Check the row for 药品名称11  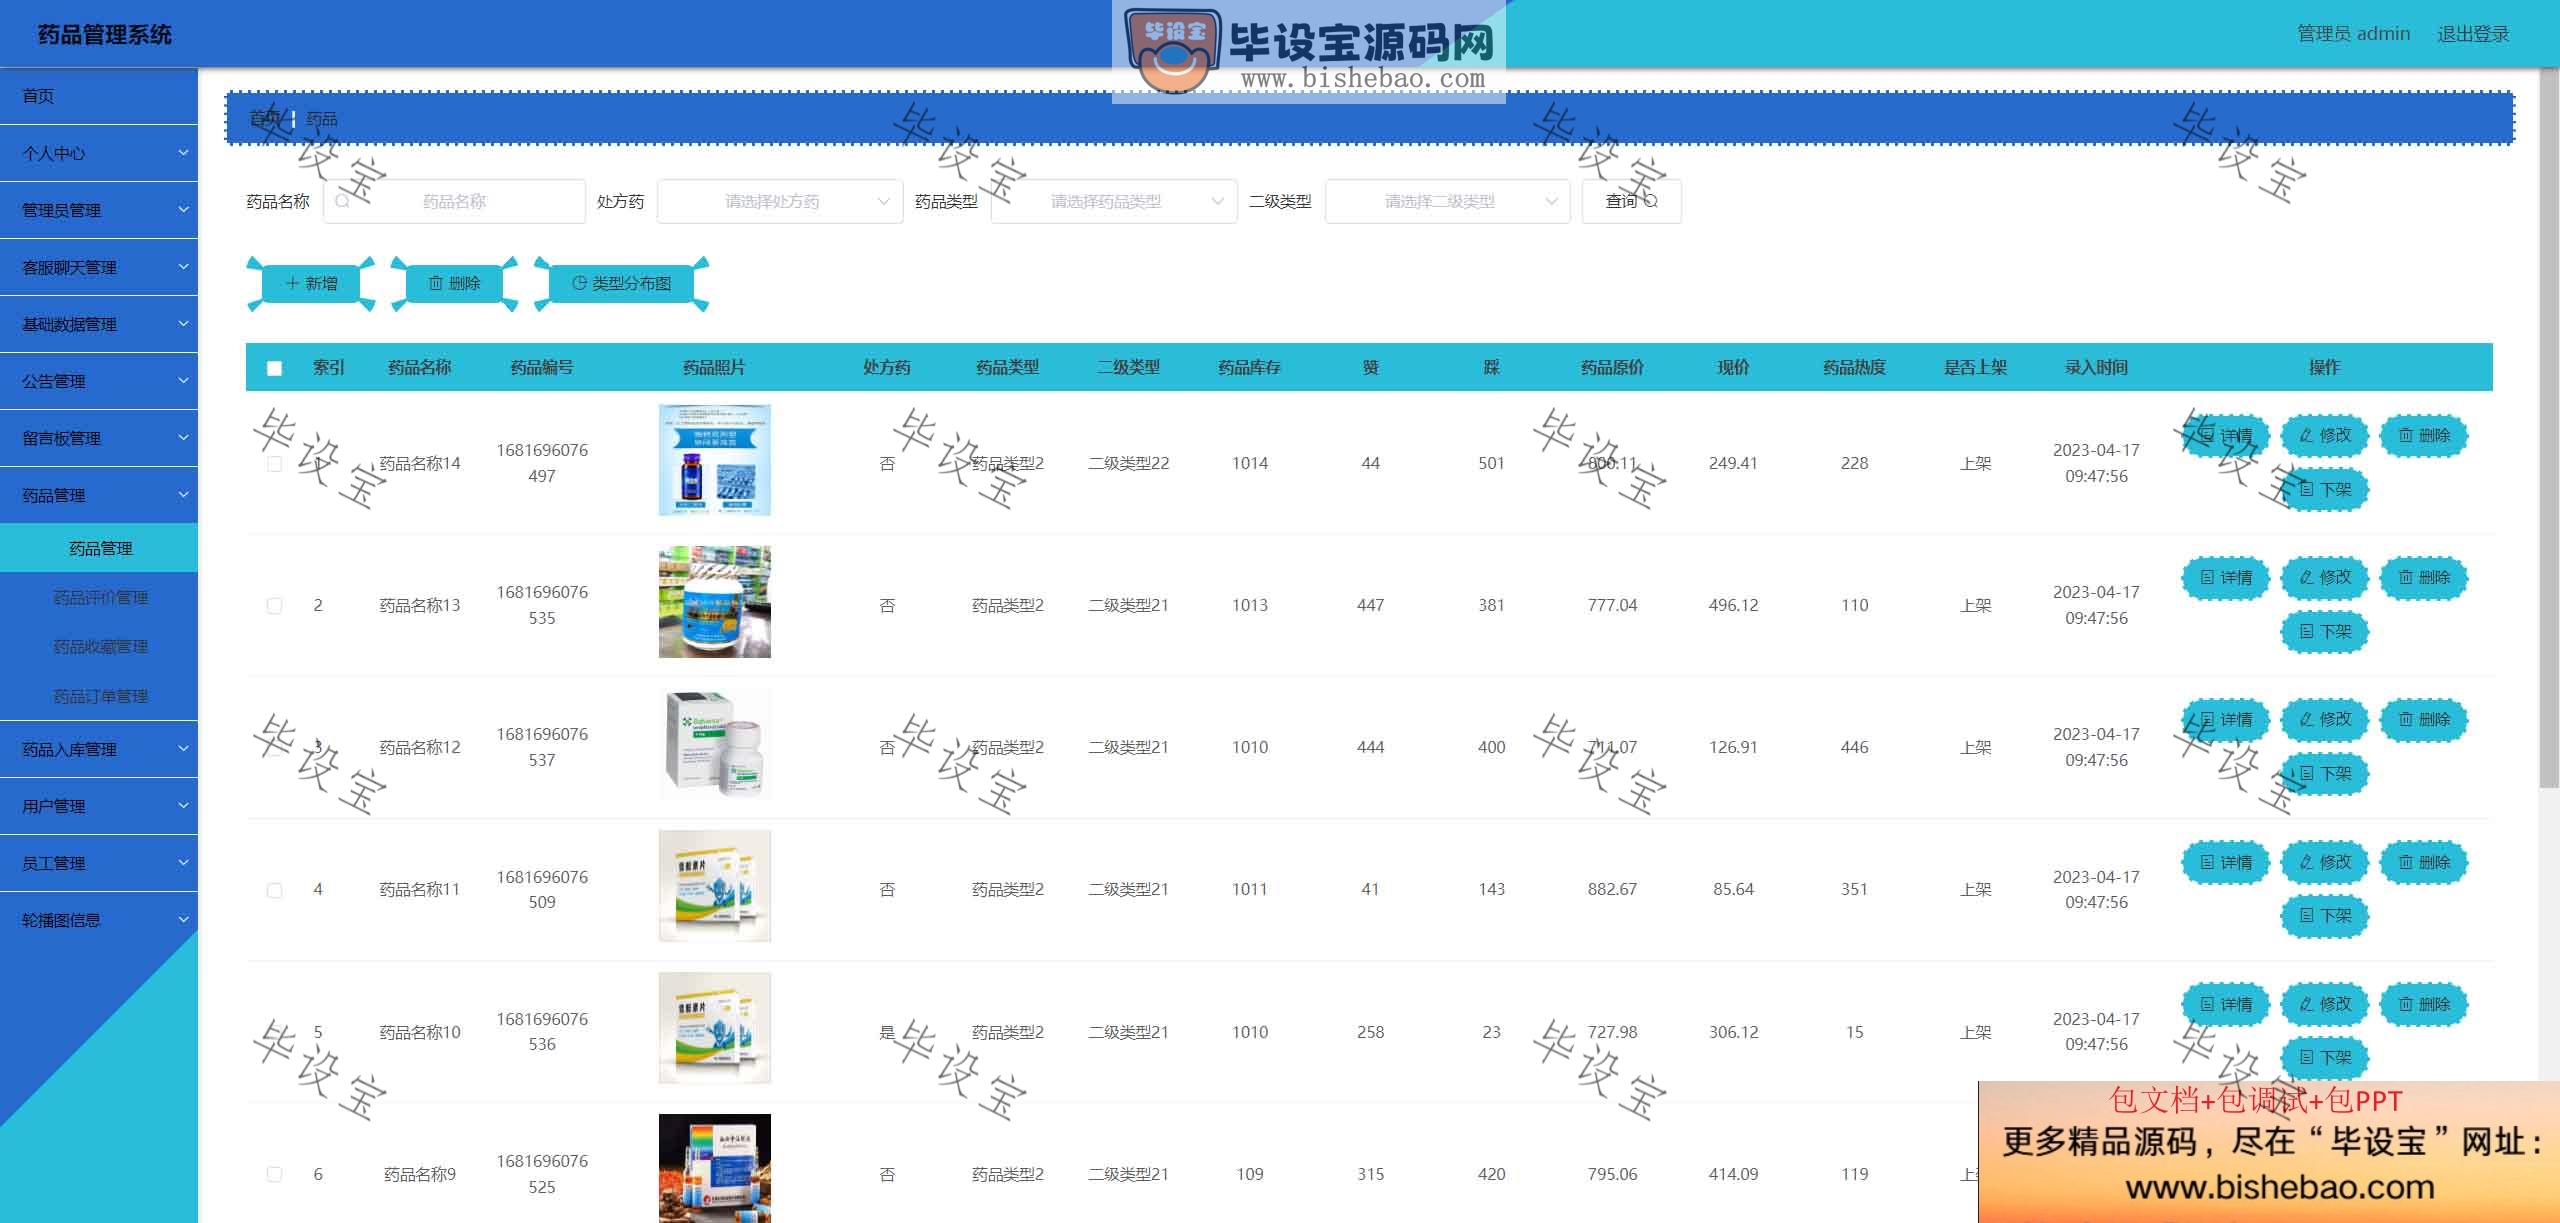tap(274, 890)
